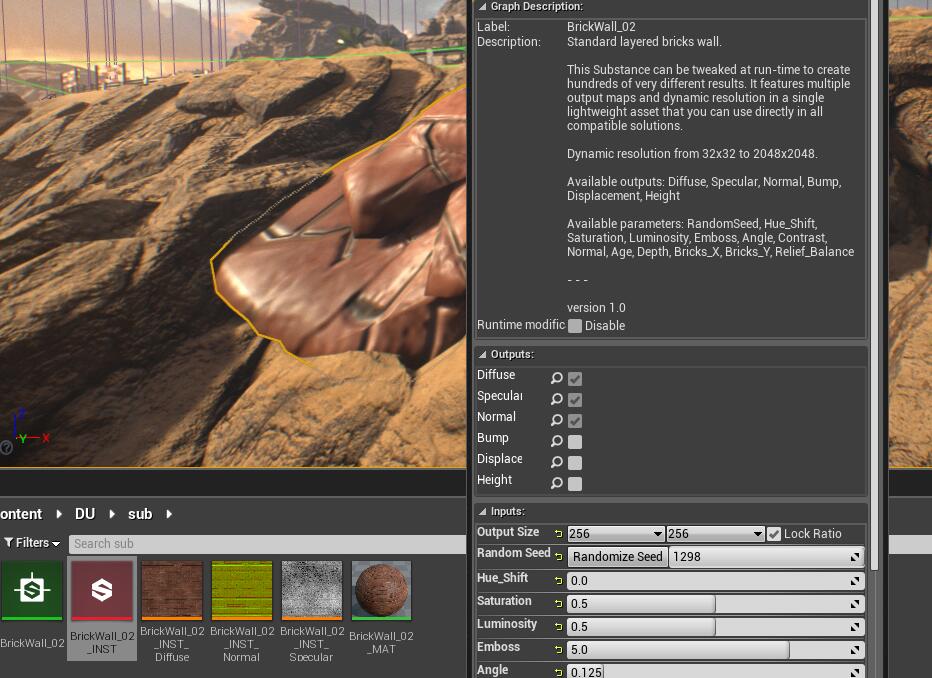Navigate to the Content folder breadcrumb
Viewport: 932px width, 678px height.
click(21, 513)
